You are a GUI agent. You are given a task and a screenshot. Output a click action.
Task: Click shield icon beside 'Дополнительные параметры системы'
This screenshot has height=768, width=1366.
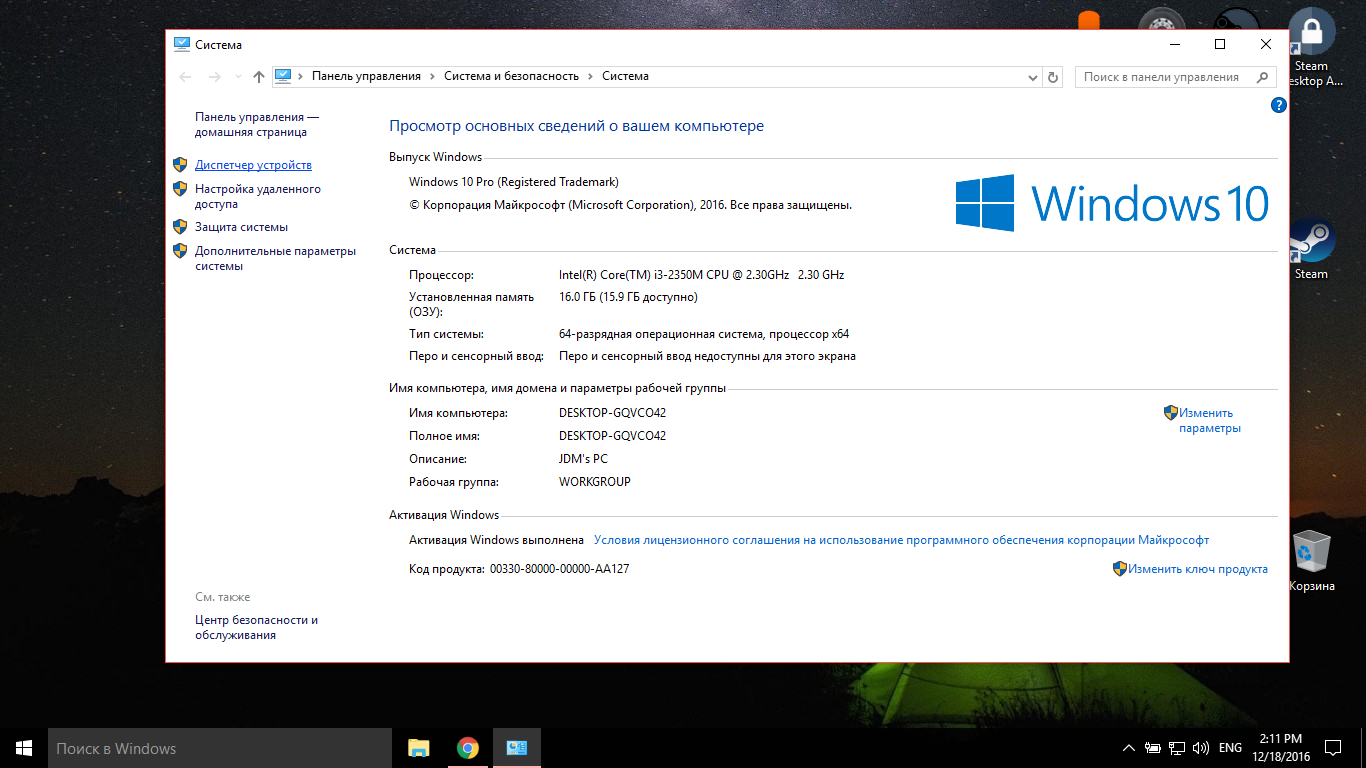click(x=180, y=251)
